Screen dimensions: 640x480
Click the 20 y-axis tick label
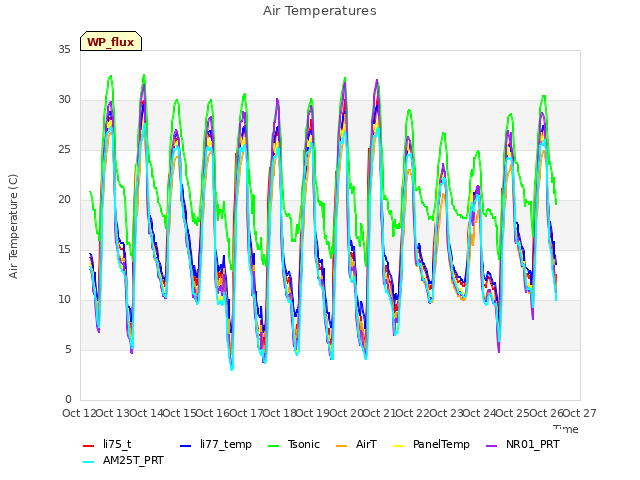[64, 199]
